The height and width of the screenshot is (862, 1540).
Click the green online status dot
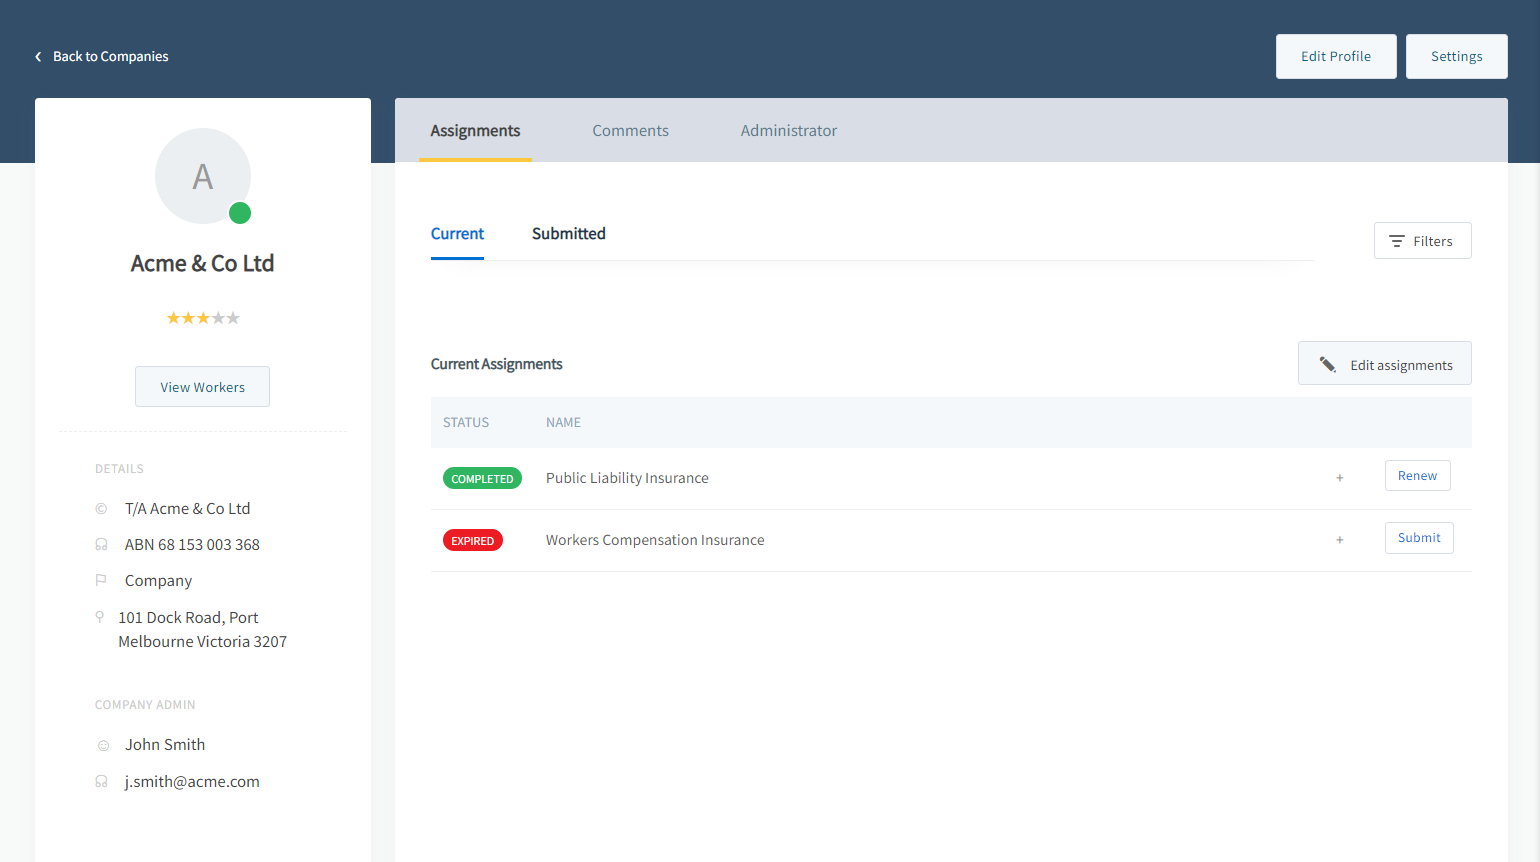click(x=240, y=213)
